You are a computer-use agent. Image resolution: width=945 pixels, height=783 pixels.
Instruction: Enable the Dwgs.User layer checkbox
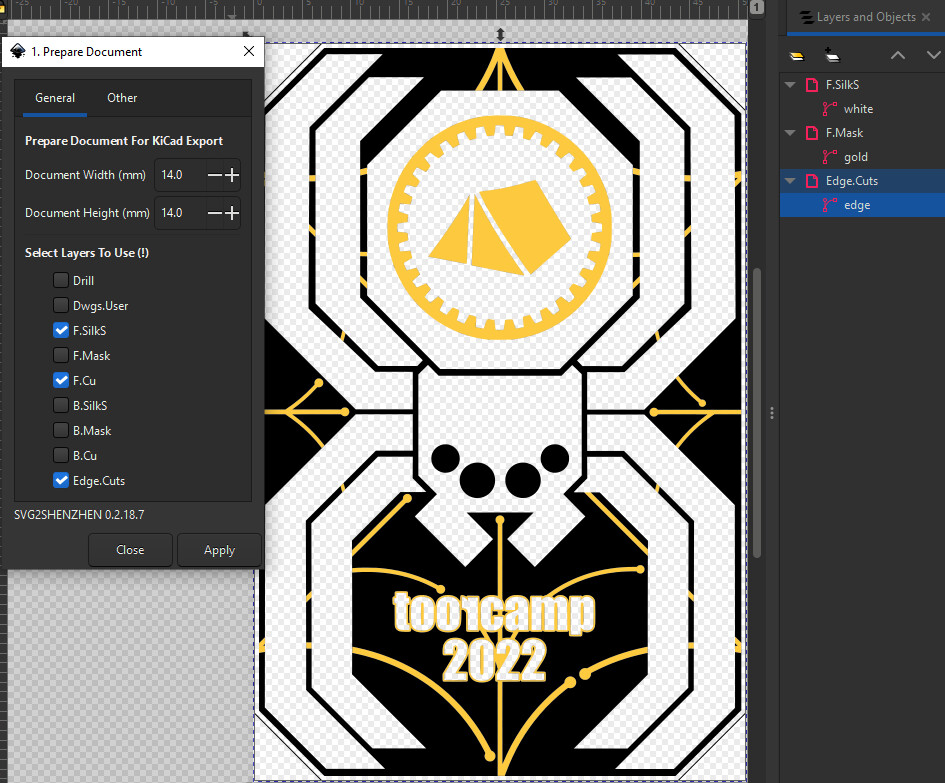(61, 306)
